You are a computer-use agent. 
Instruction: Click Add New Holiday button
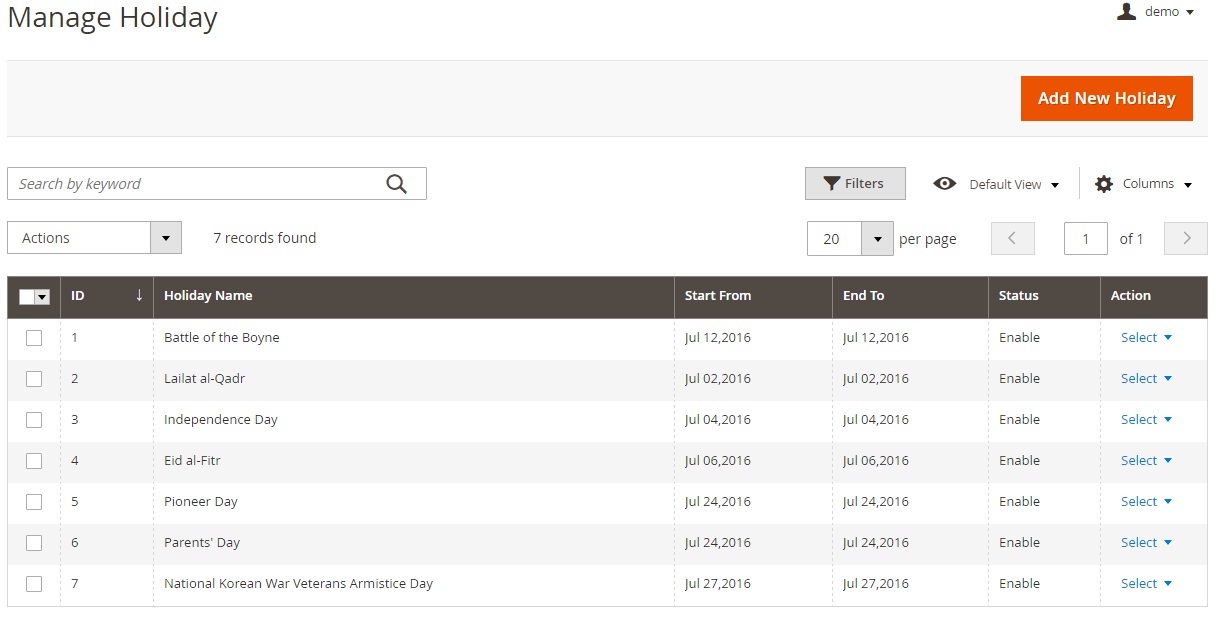(x=1106, y=98)
